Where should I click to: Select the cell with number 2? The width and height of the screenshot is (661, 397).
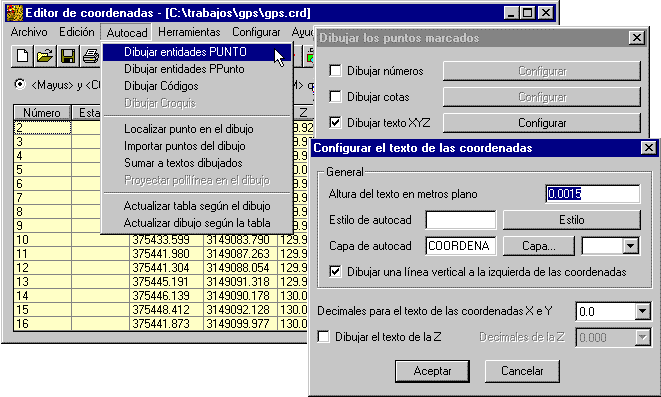click(42, 128)
